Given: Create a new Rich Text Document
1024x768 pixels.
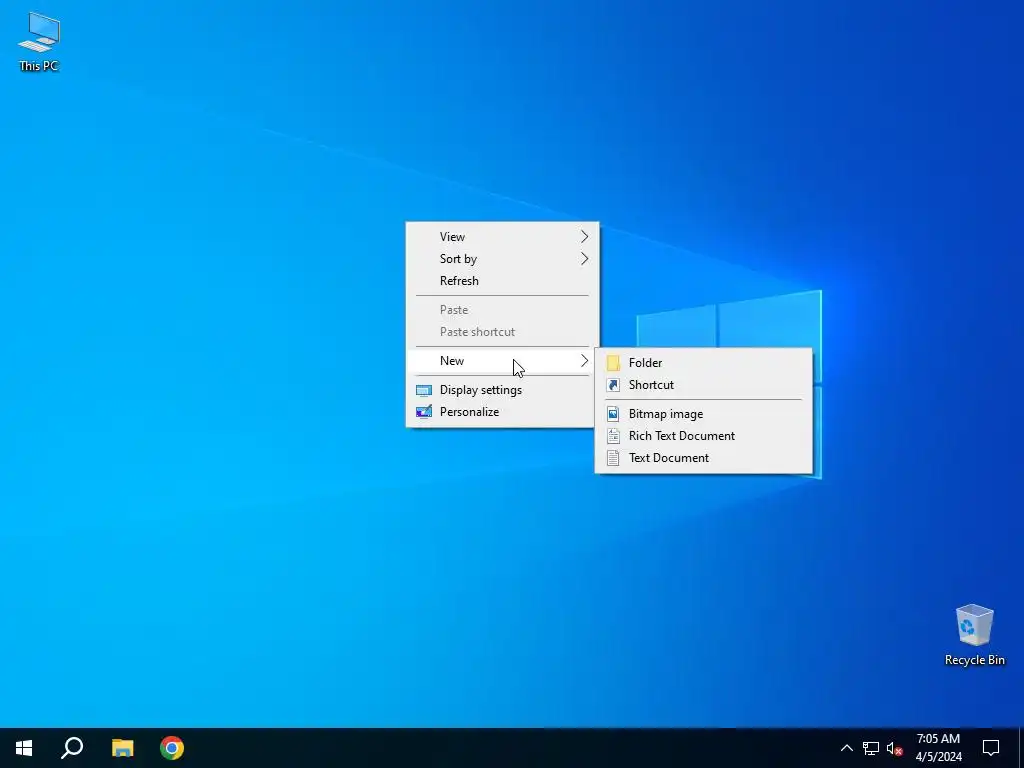Looking at the screenshot, I should (x=703, y=436).
